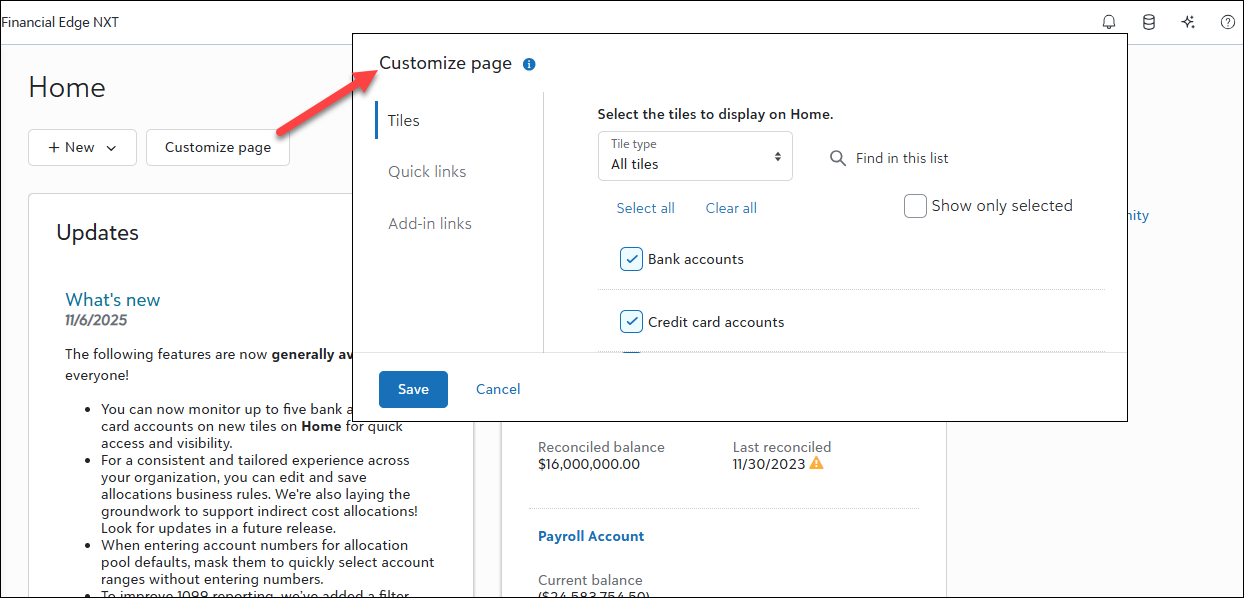Switch to the Quick links tab
The height and width of the screenshot is (598, 1244).
pos(427,172)
